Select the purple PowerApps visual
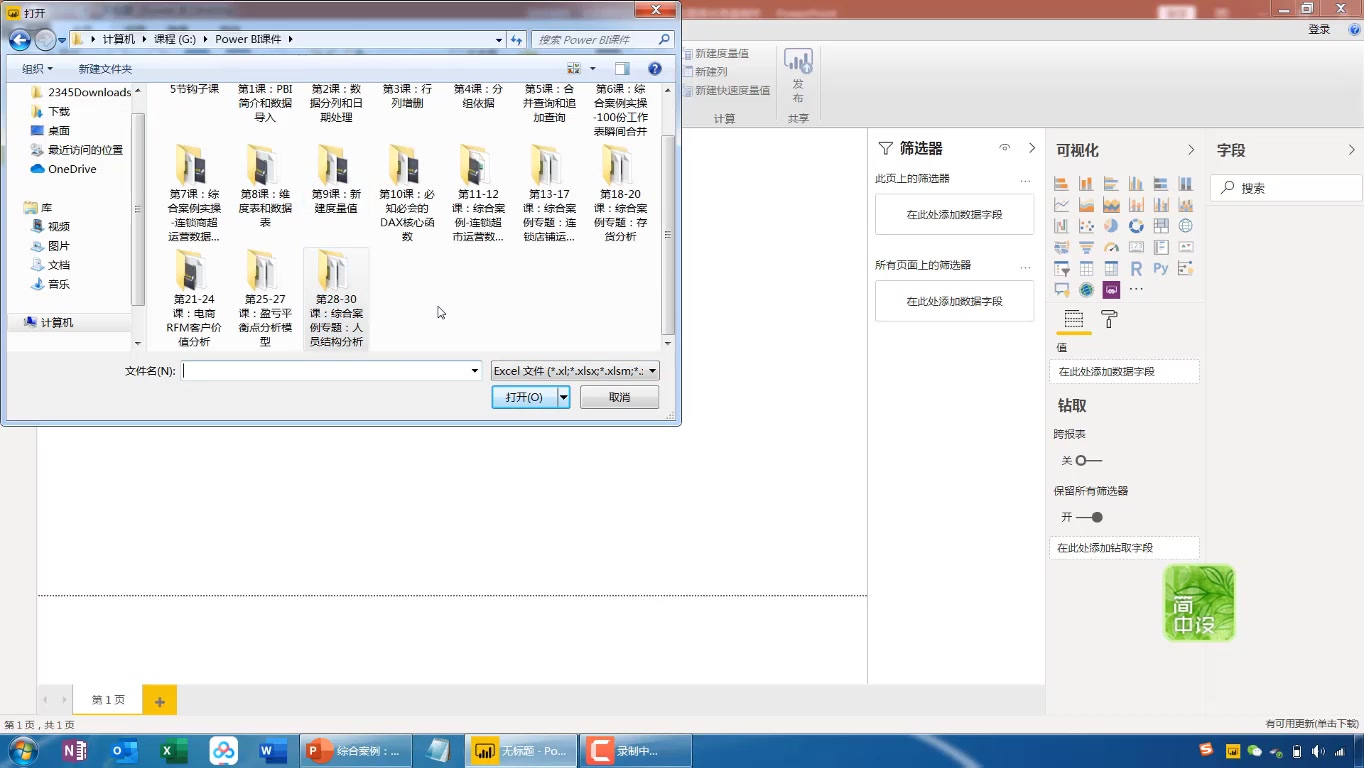Screen dimensions: 1364x768 coord(1111,289)
